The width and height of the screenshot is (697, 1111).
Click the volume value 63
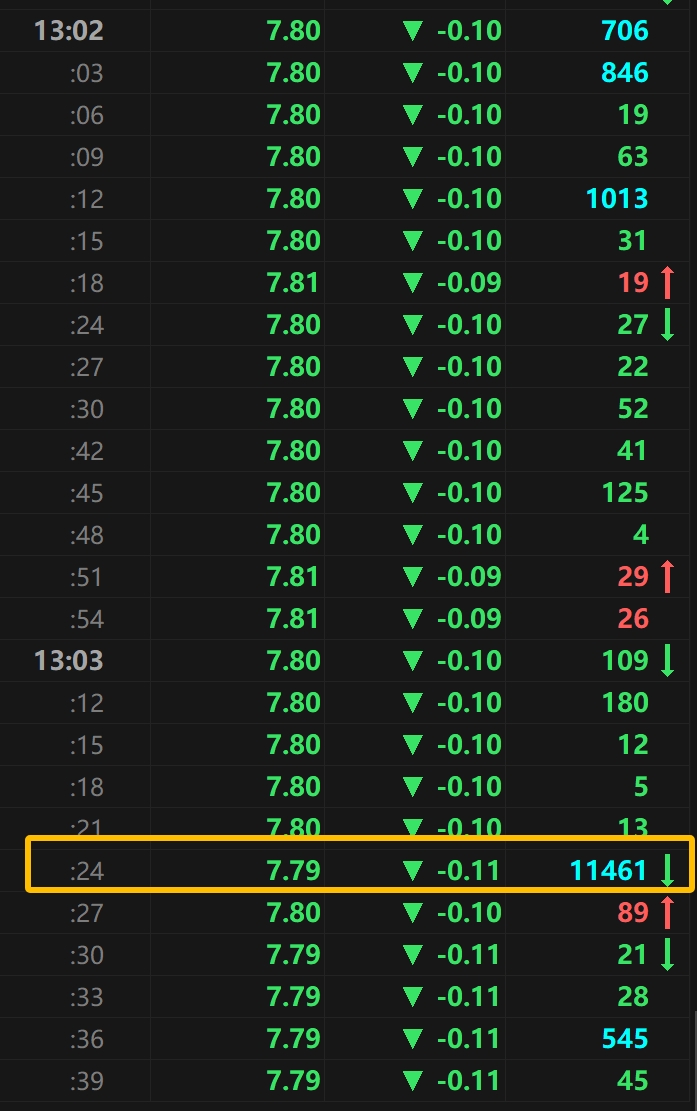[x=633, y=157]
